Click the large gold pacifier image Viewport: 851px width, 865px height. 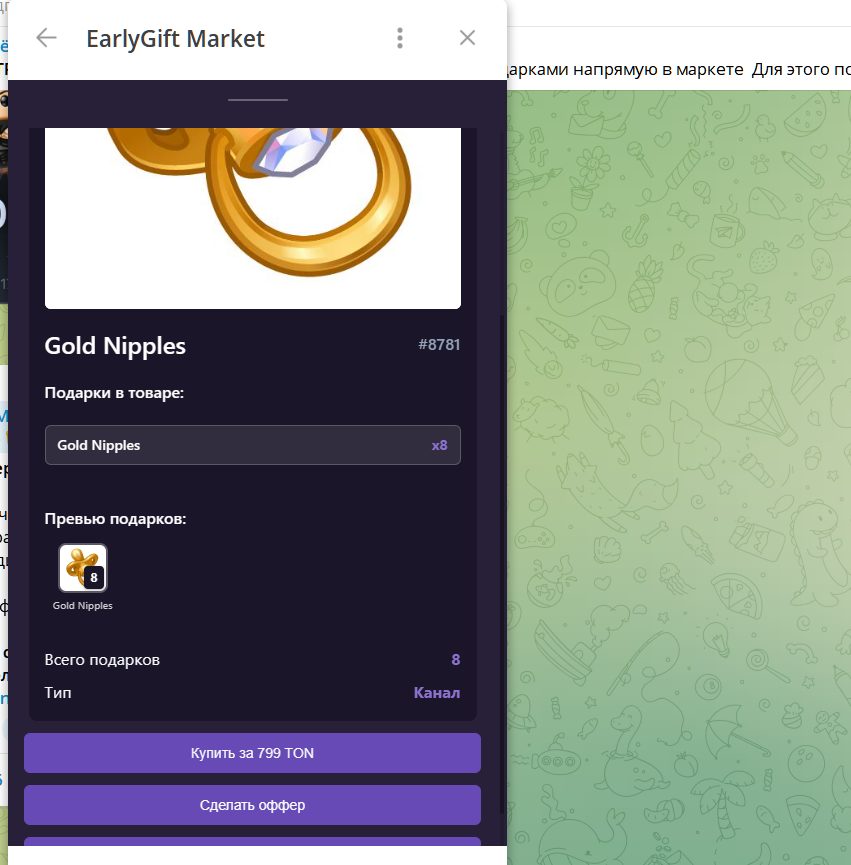(253, 218)
